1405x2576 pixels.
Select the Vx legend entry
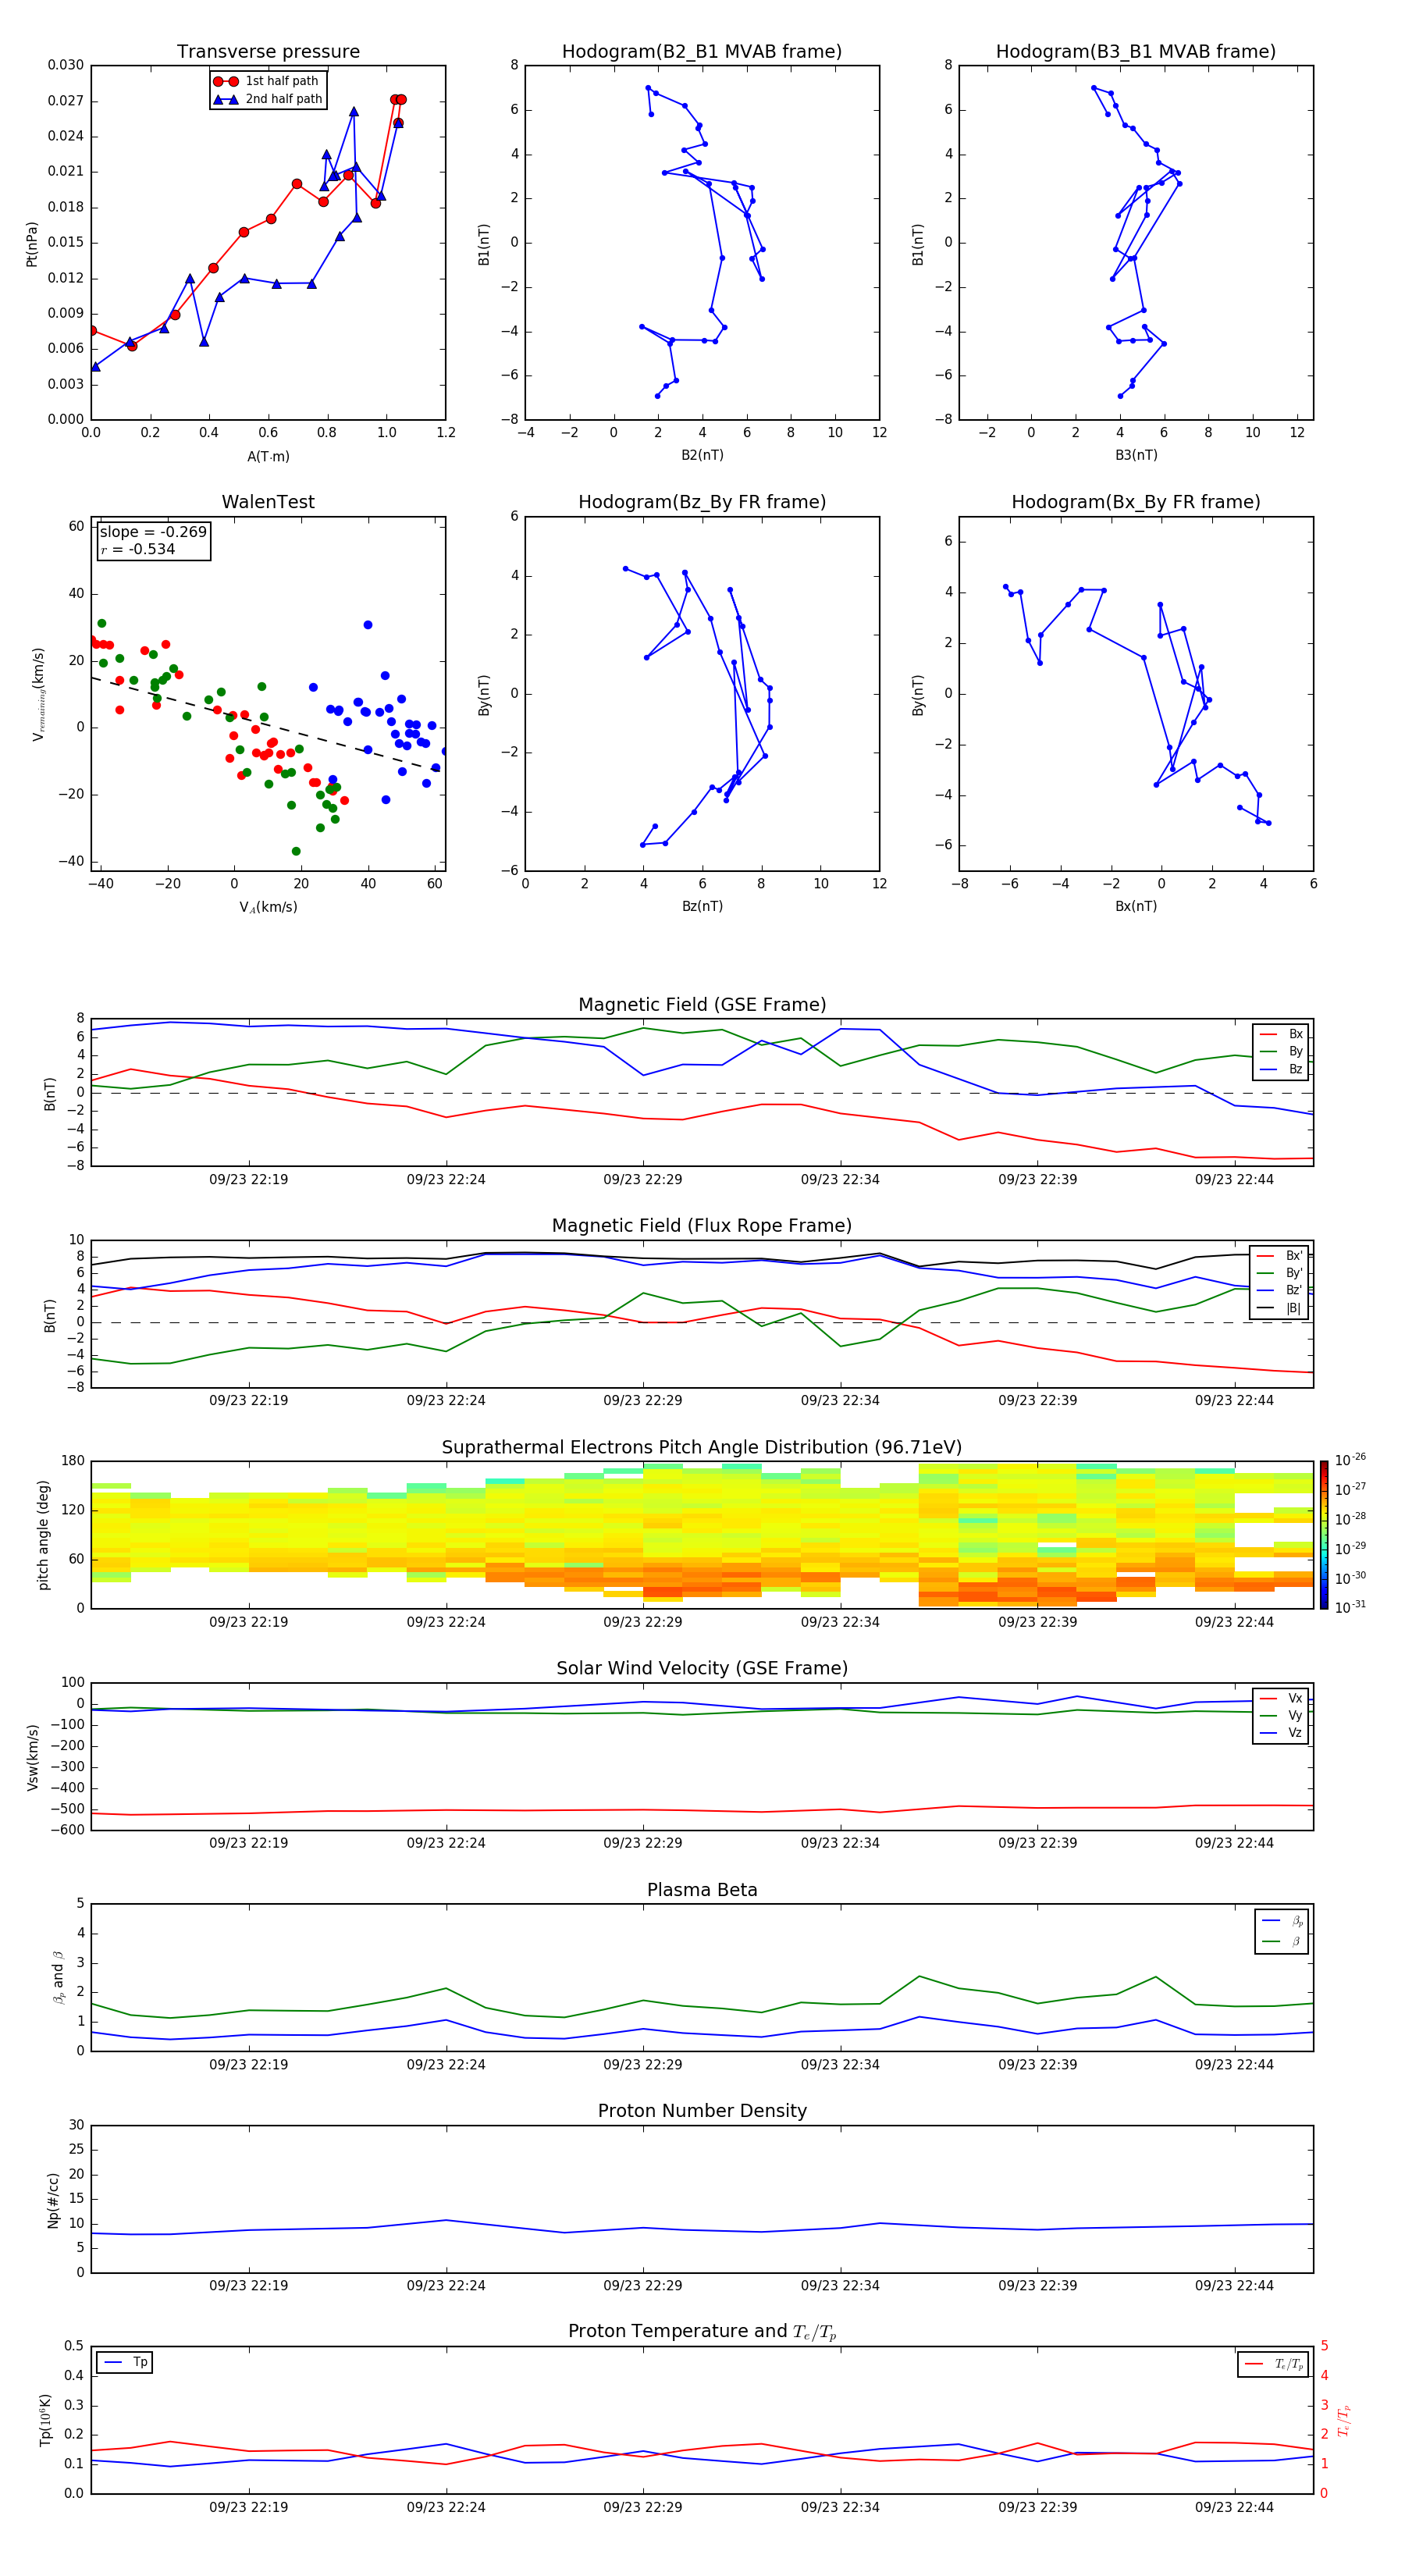point(1281,1698)
